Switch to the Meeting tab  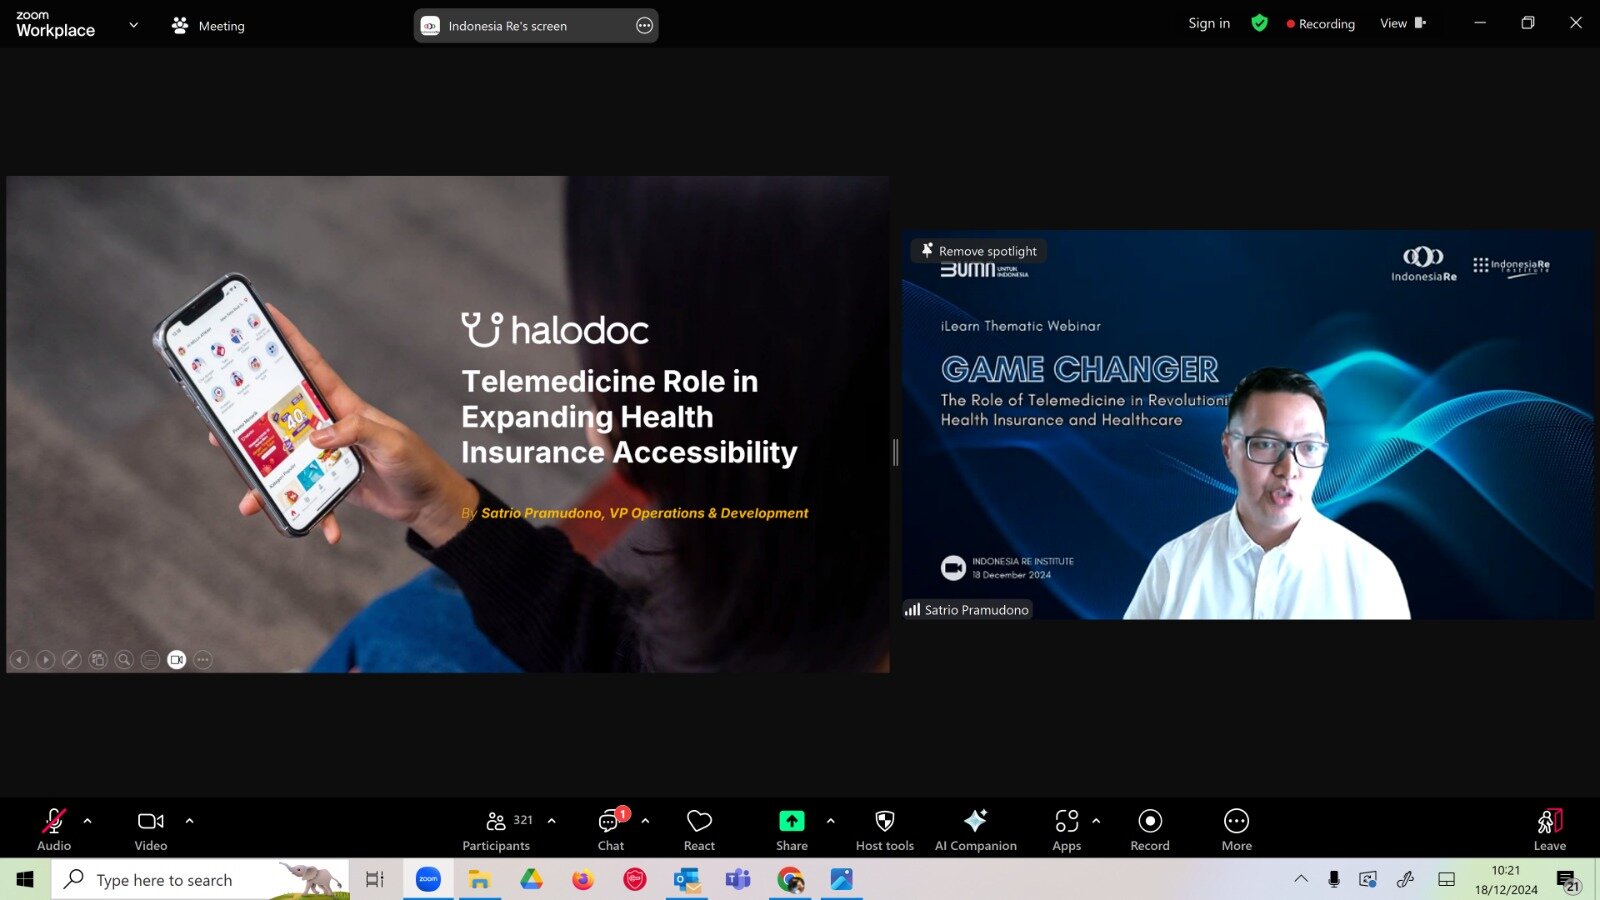click(208, 26)
